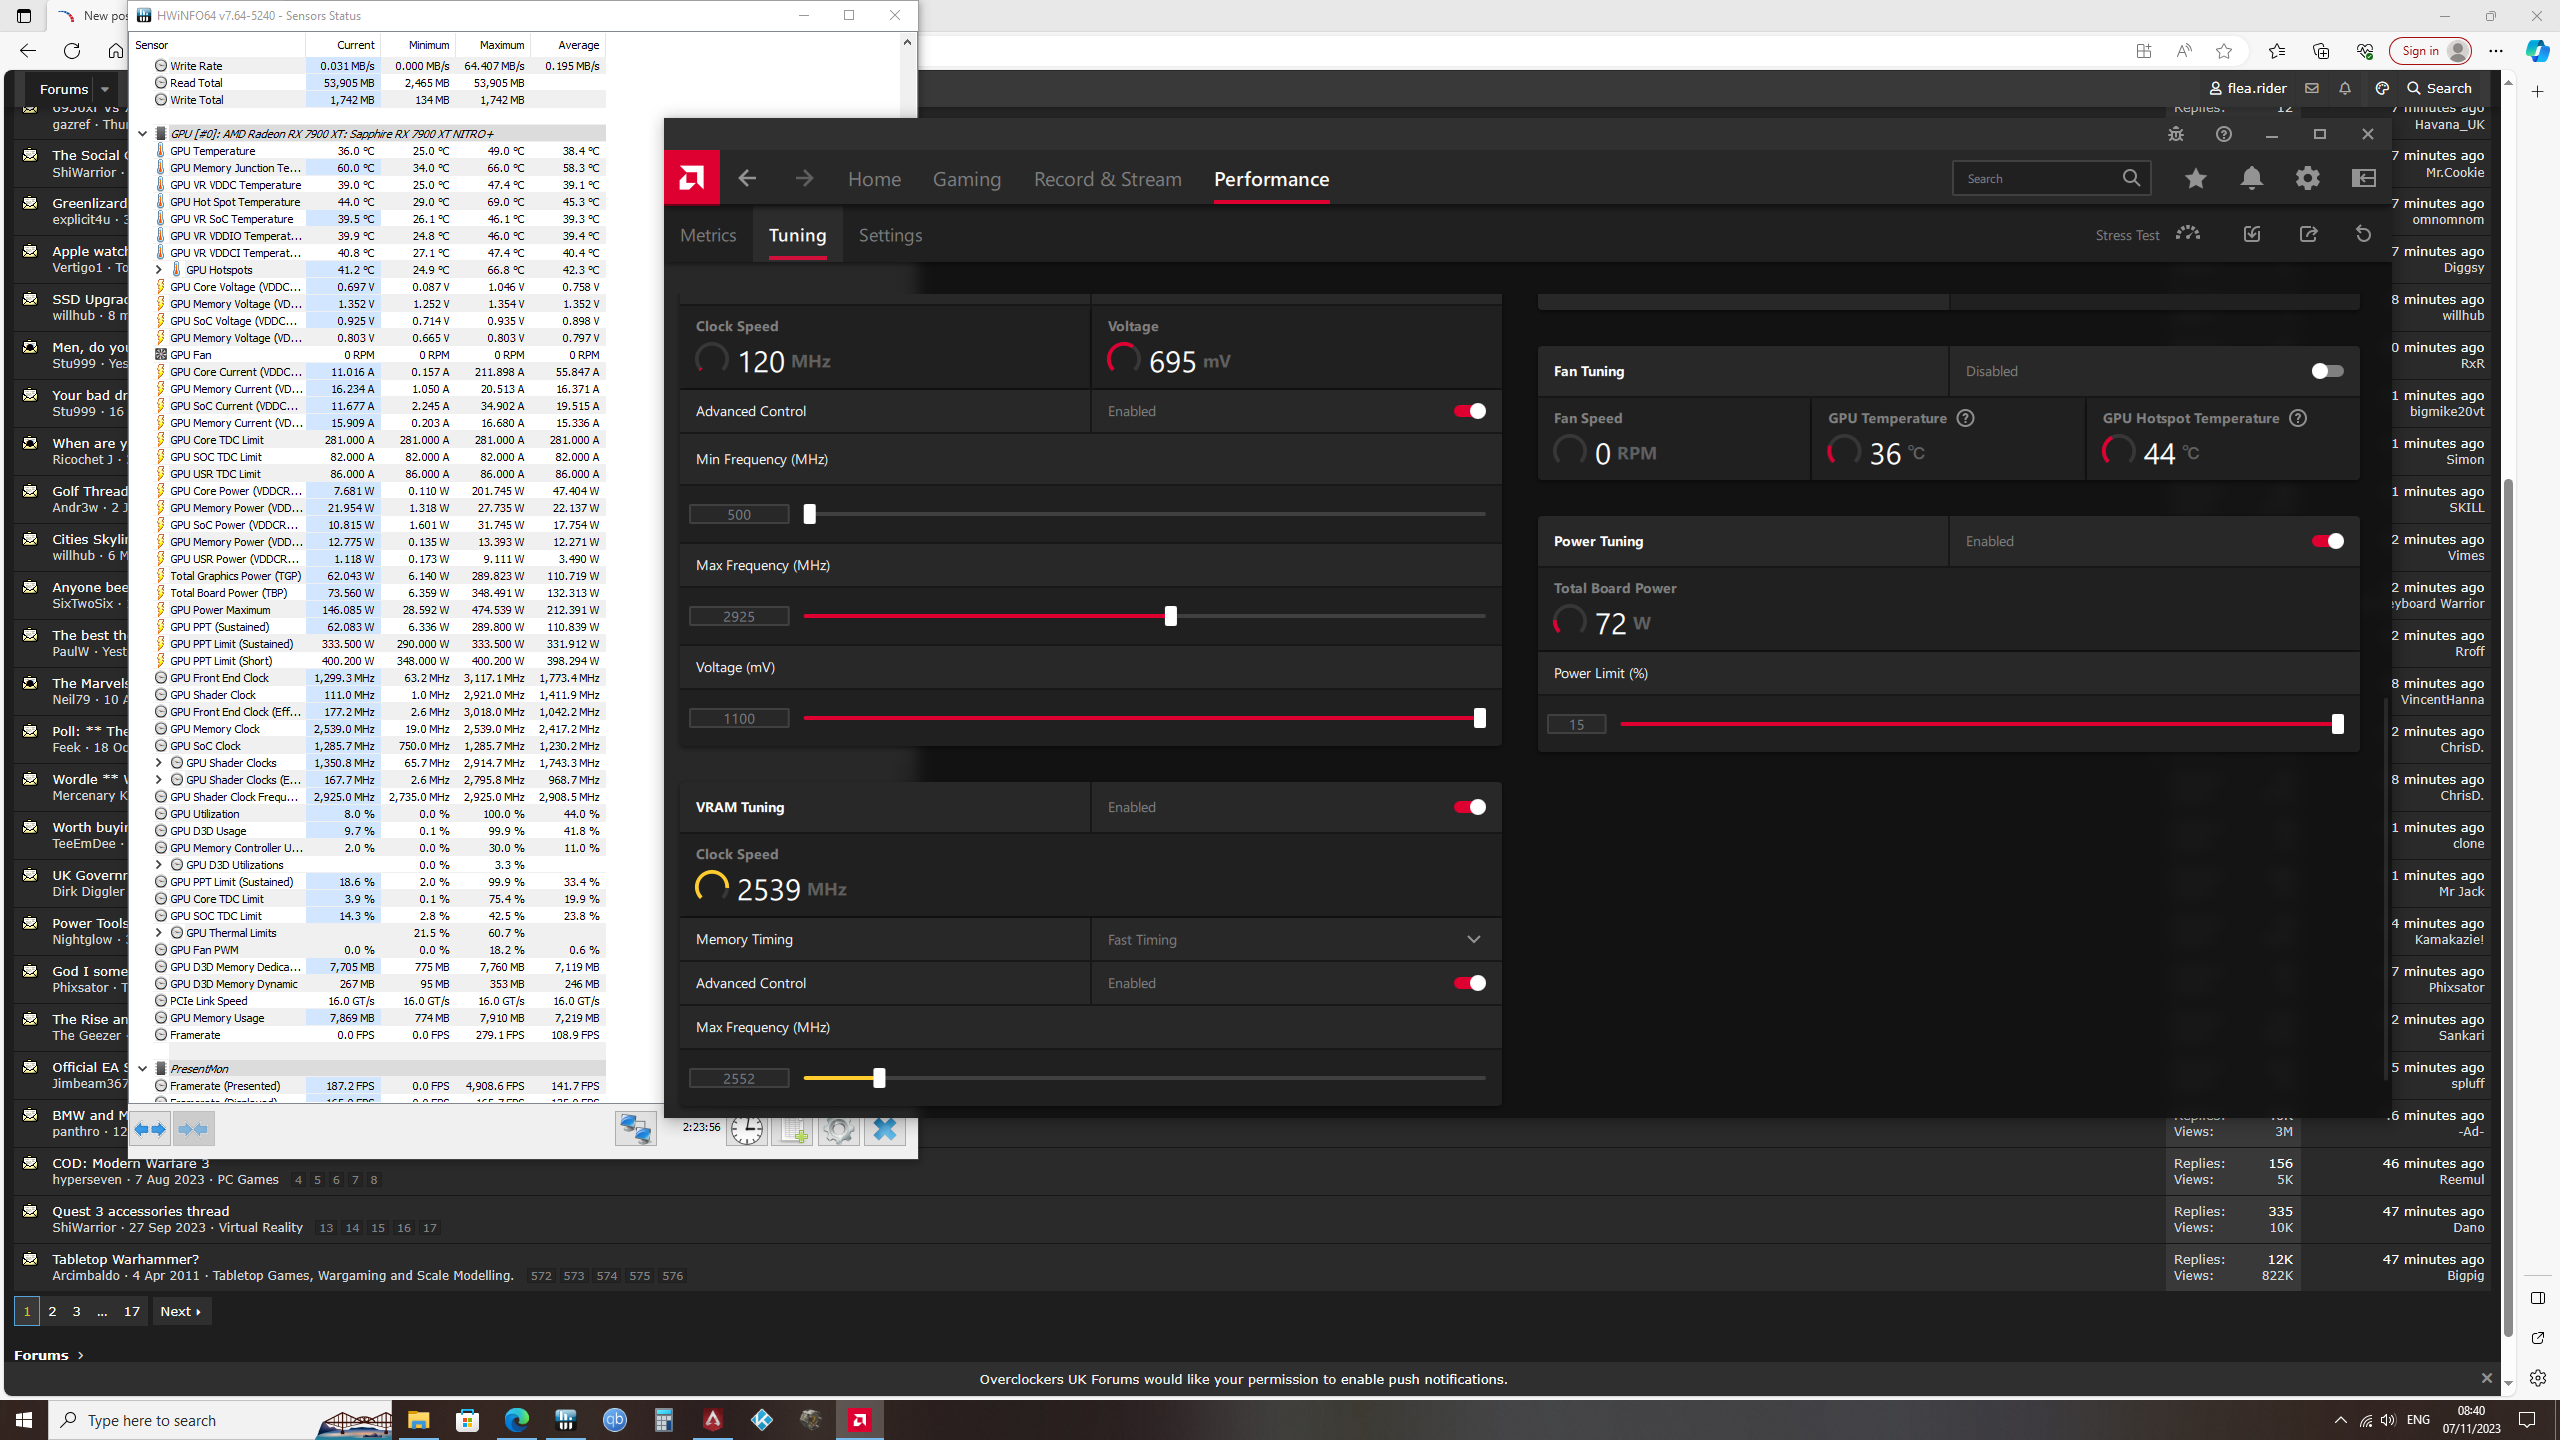Screen dimensions: 2560x1440
Task: Switch to the Home tab
Action: click(x=874, y=179)
